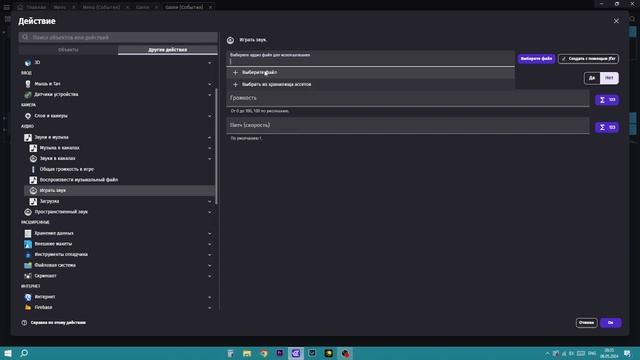Click the audio file input field
This screenshot has height=360, width=640.
pos(371,59)
